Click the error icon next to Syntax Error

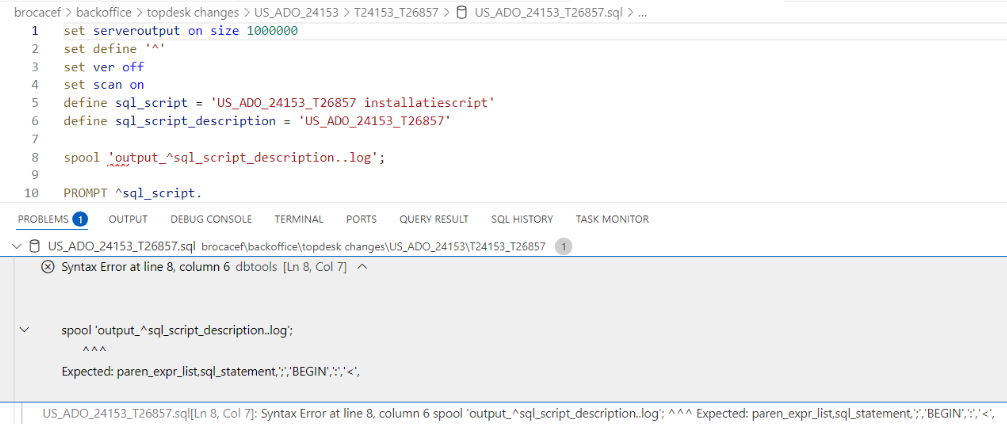click(x=48, y=267)
